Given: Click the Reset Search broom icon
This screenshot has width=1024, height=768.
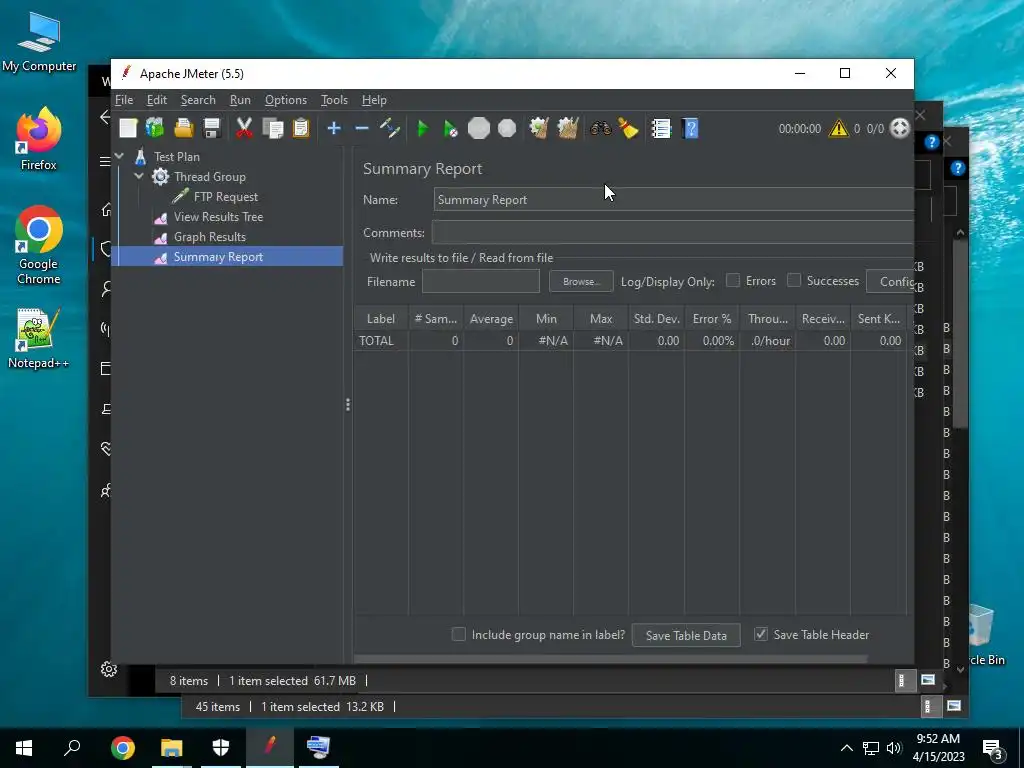Looking at the screenshot, I should (x=628, y=128).
